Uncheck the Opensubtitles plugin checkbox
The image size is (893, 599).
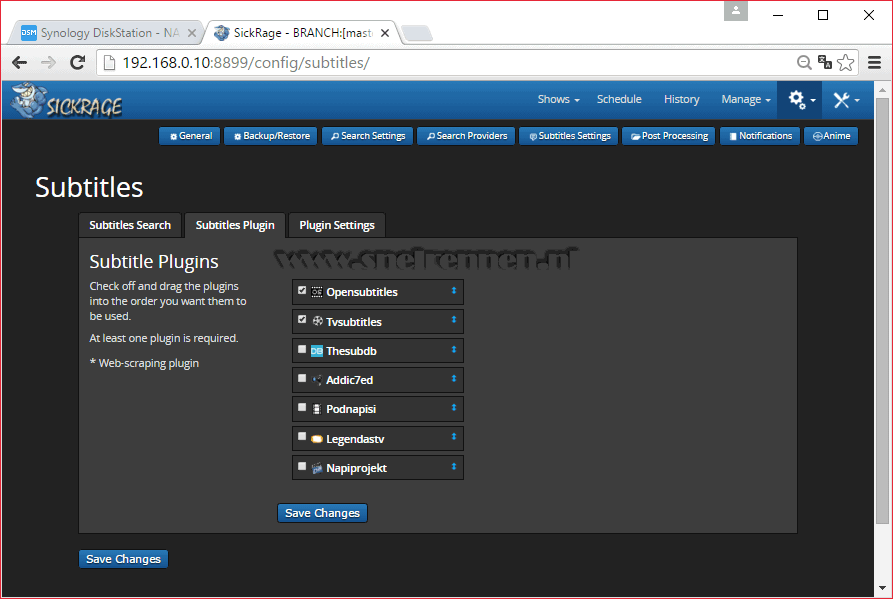[302, 290]
